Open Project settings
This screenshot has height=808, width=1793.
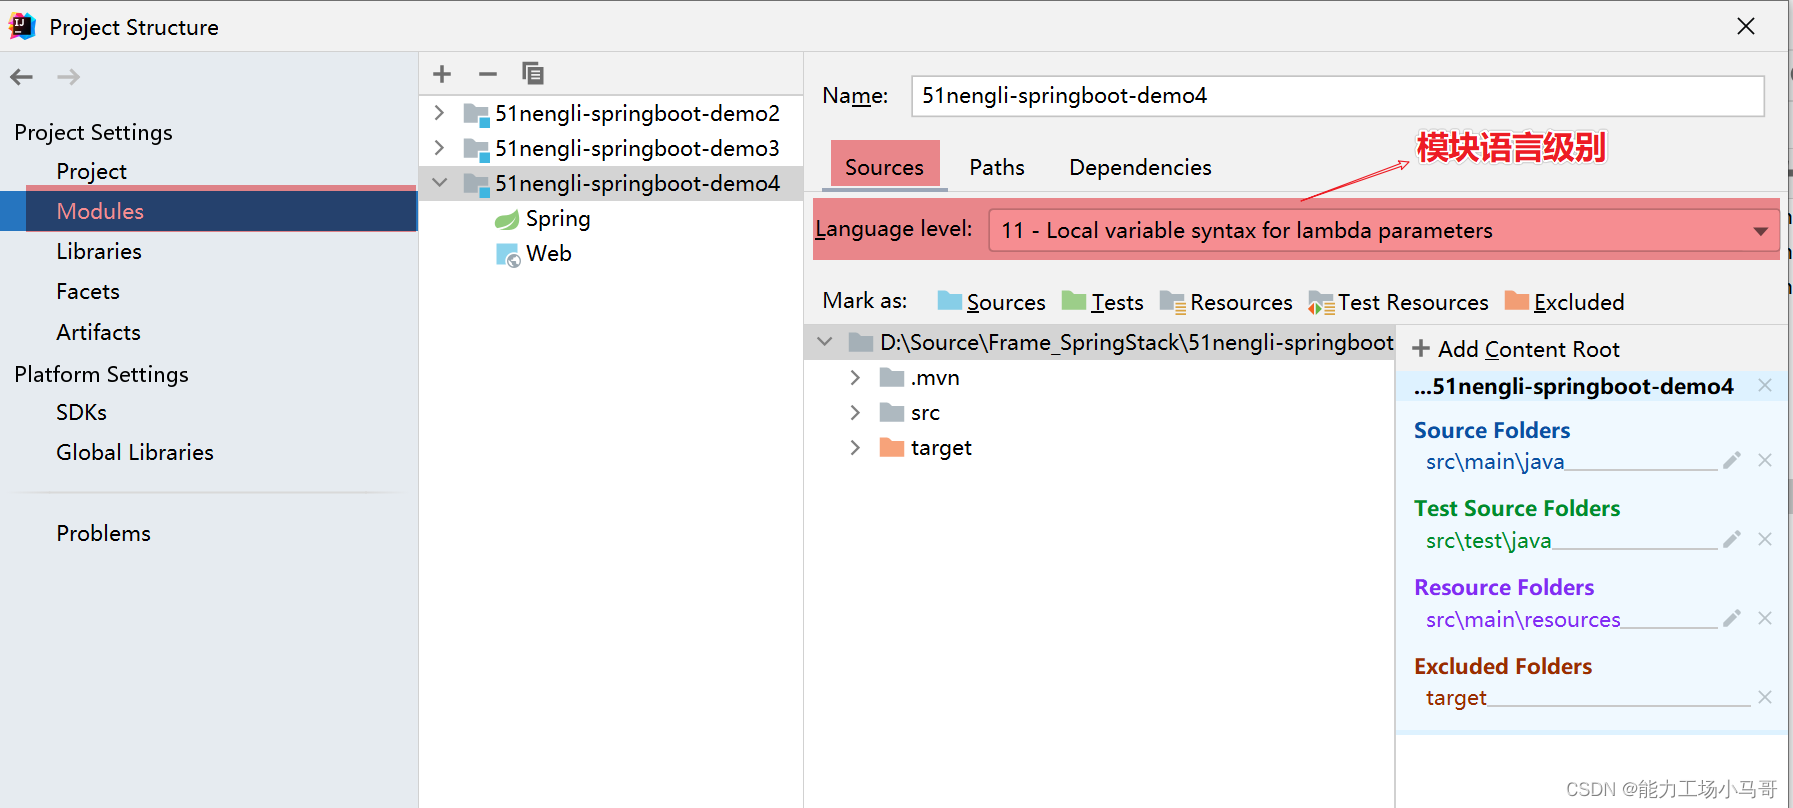pos(91,171)
